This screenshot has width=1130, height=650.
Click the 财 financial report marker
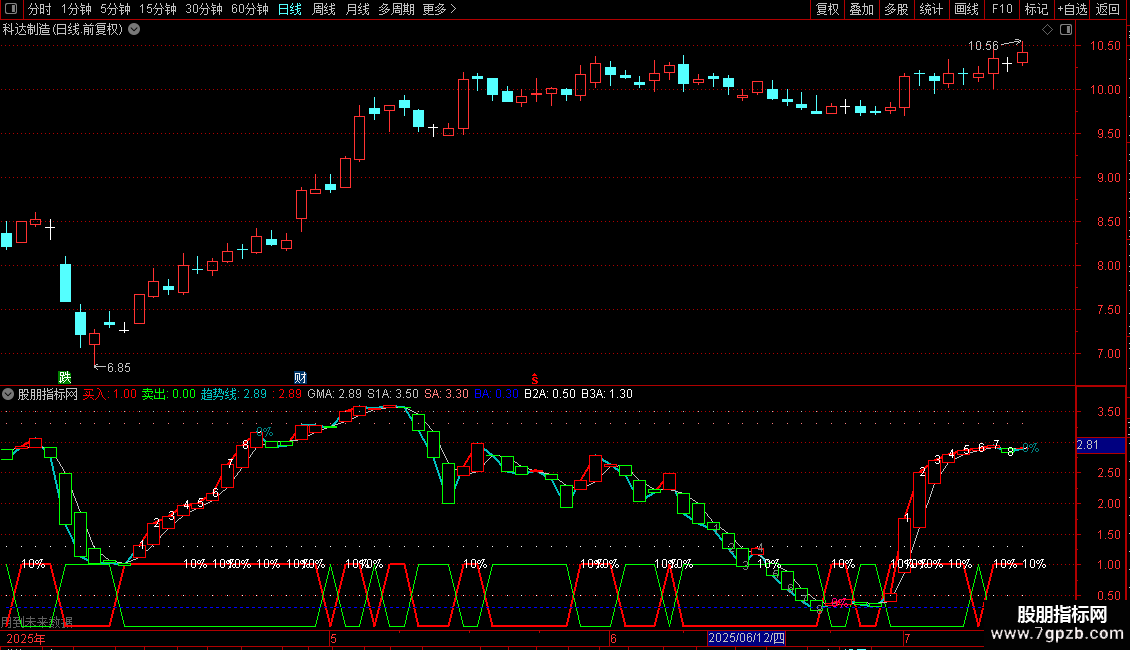pos(301,377)
